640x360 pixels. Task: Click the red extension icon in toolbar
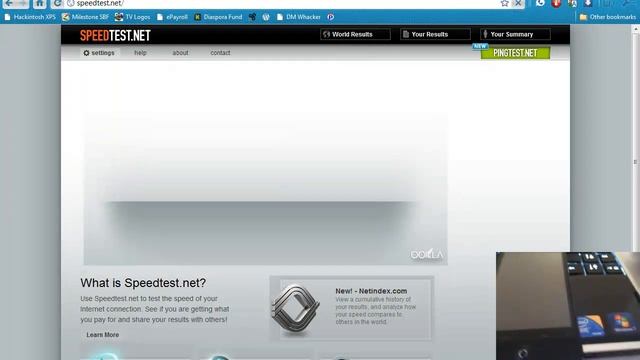pos(556,3)
